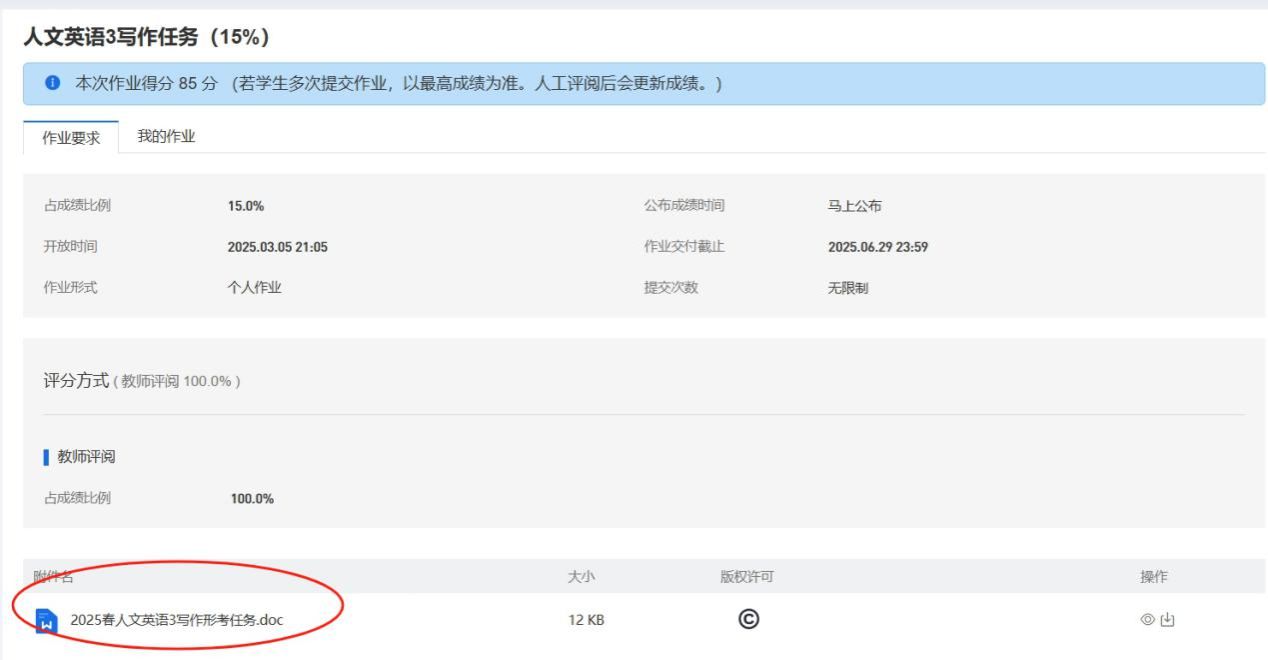Download the attached doc file

pos(1166,620)
